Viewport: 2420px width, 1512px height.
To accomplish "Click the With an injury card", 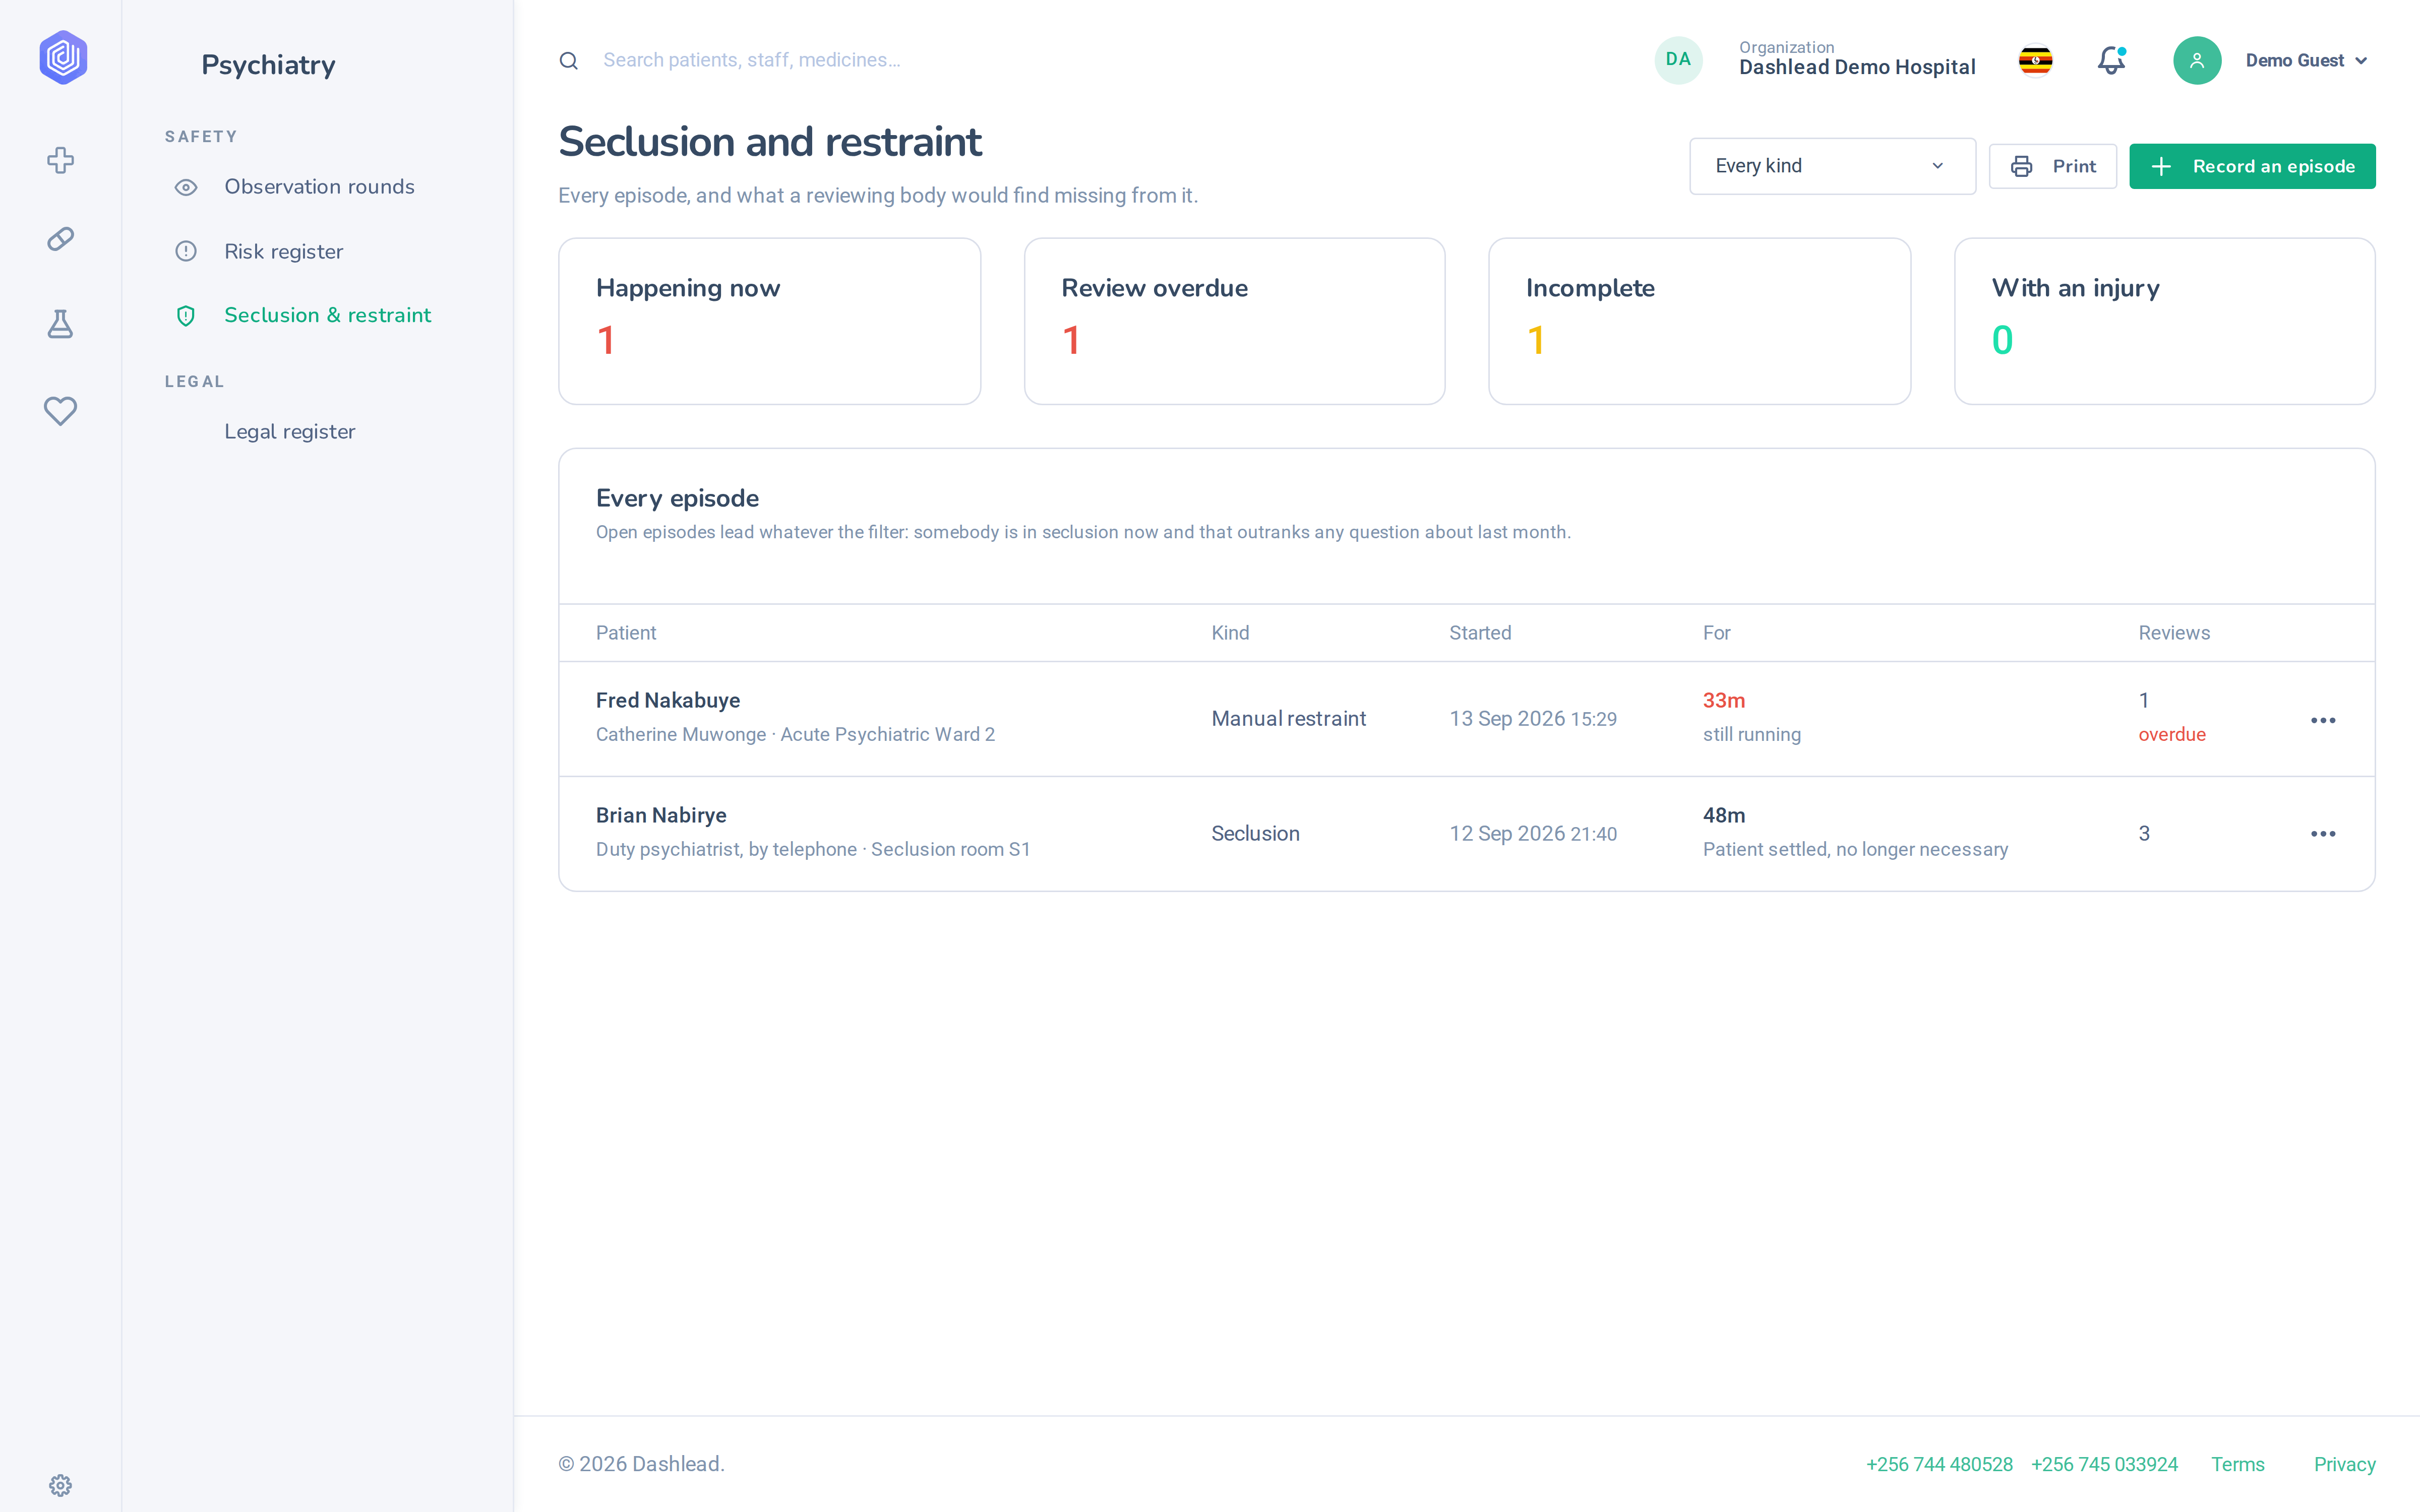I will click(x=2164, y=321).
